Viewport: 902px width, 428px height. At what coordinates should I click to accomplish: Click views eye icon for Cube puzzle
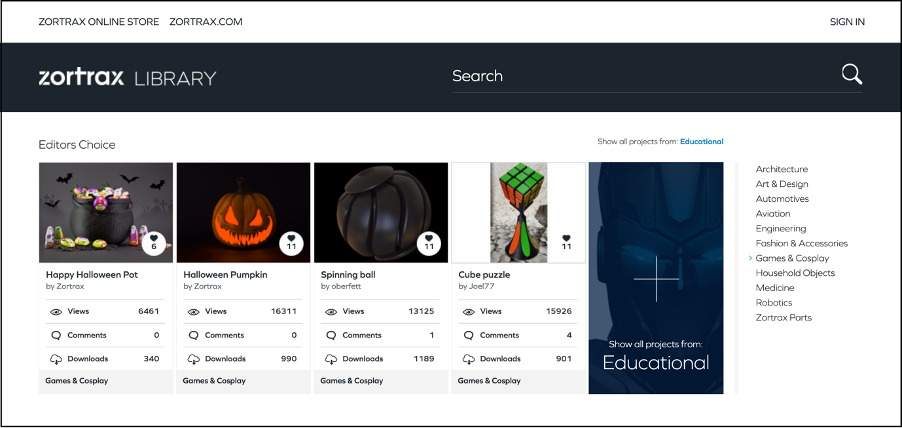coord(469,312)
